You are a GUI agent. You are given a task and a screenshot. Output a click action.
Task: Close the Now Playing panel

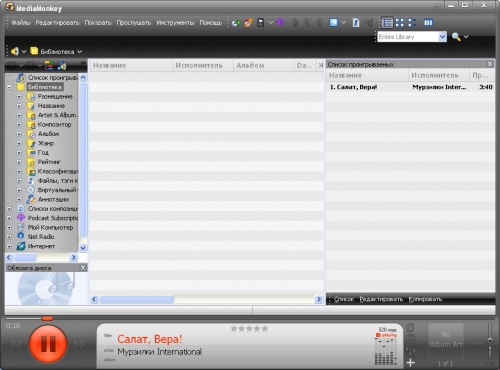(x=489, y=64)
